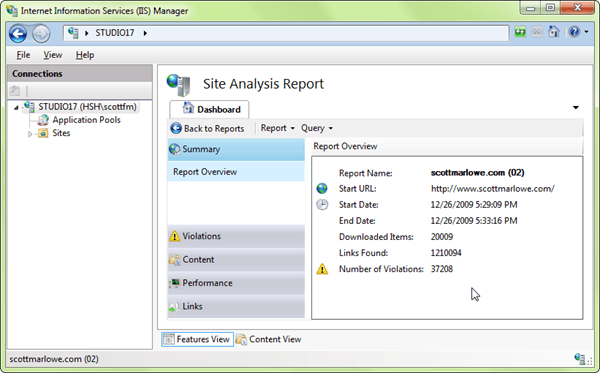Click the Start Date value 12/26/2009 5:29:09 PM
The height and width of the screenshot is (373, 600).
coord(474,205)
